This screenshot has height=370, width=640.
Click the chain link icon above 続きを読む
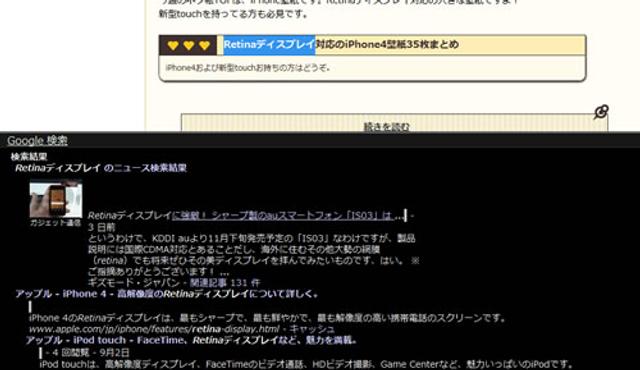tap(601, 111)
